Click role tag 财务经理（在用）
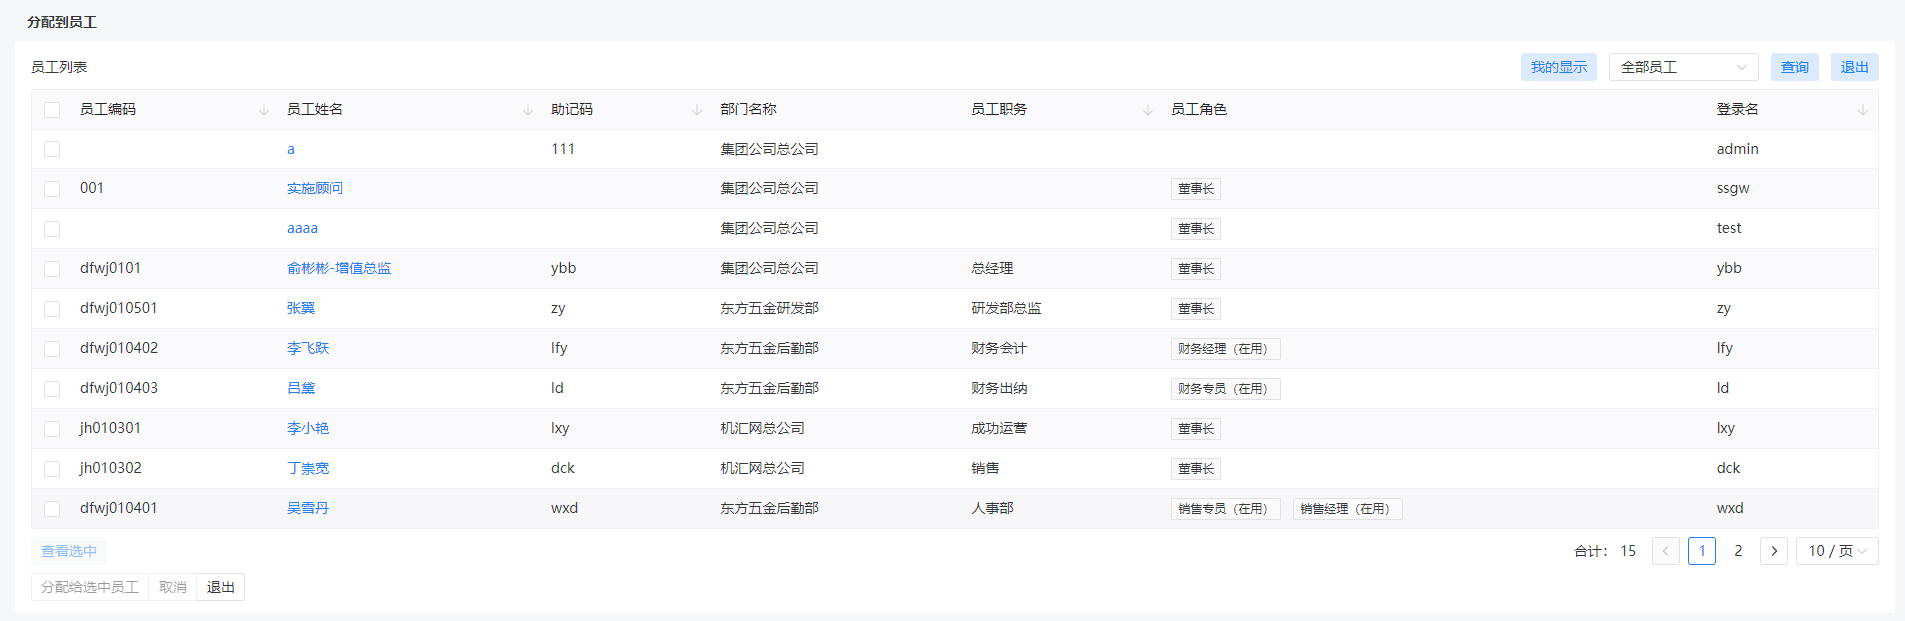Viewport: 1905px width, 621px height. click(1226, 349)
